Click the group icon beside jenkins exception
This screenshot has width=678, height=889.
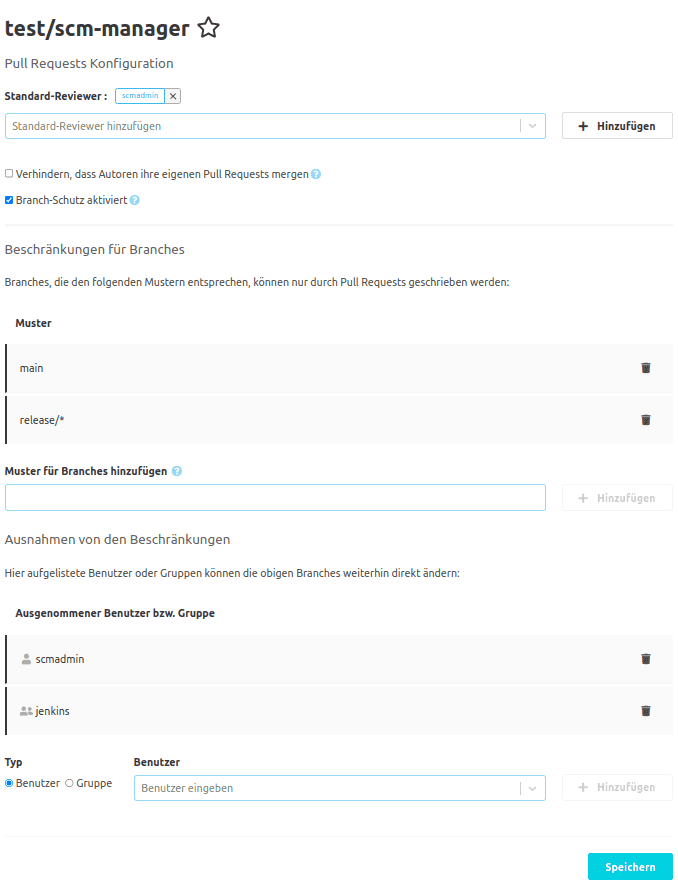(x=23, y=710)
